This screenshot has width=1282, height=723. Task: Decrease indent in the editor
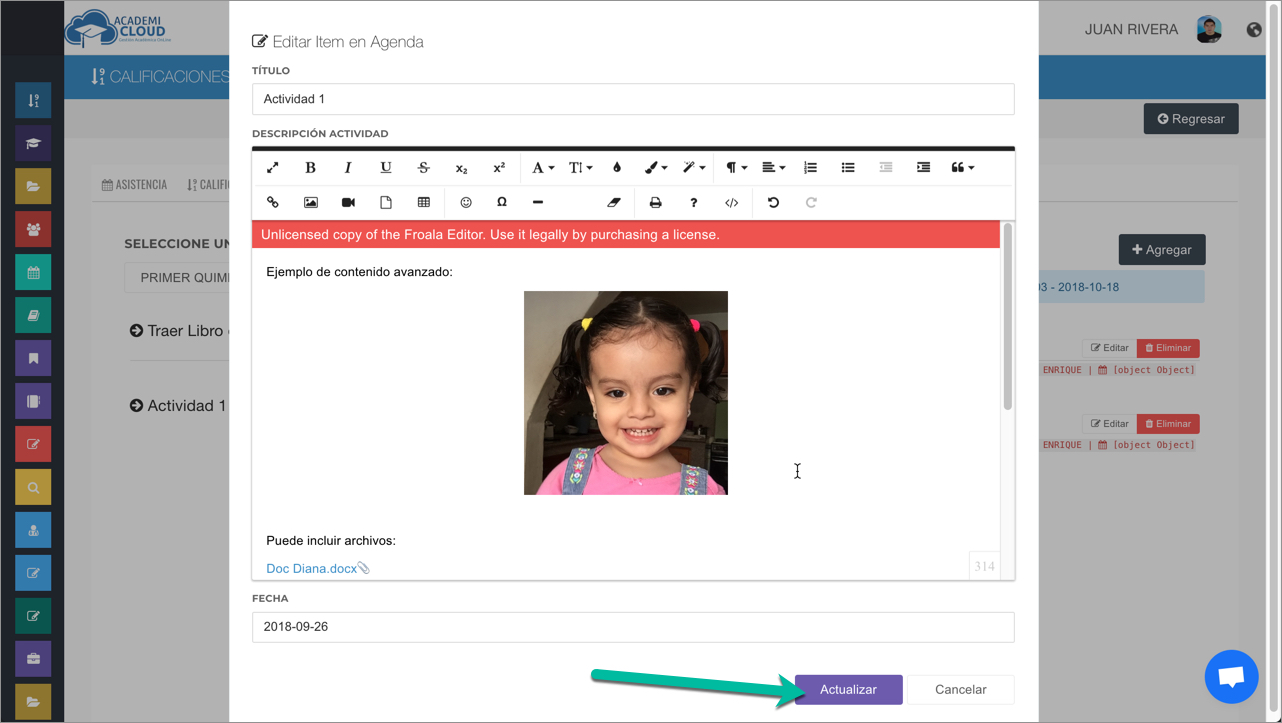886,168
